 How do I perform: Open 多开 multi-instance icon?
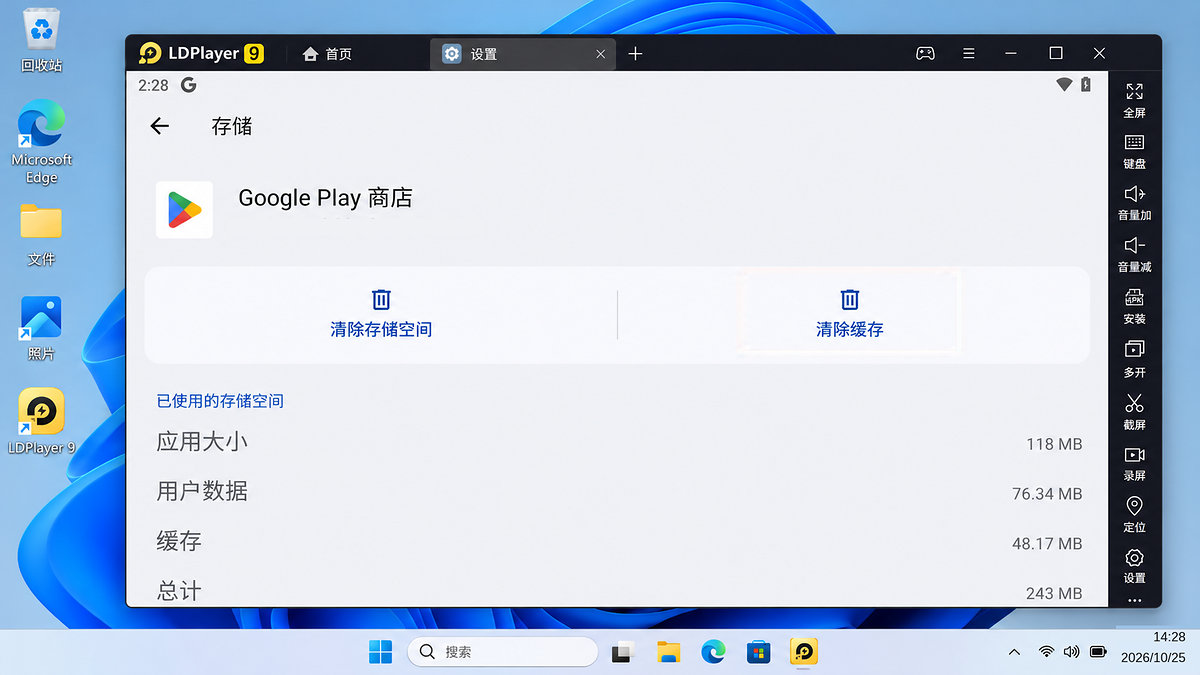(1134, 359)
